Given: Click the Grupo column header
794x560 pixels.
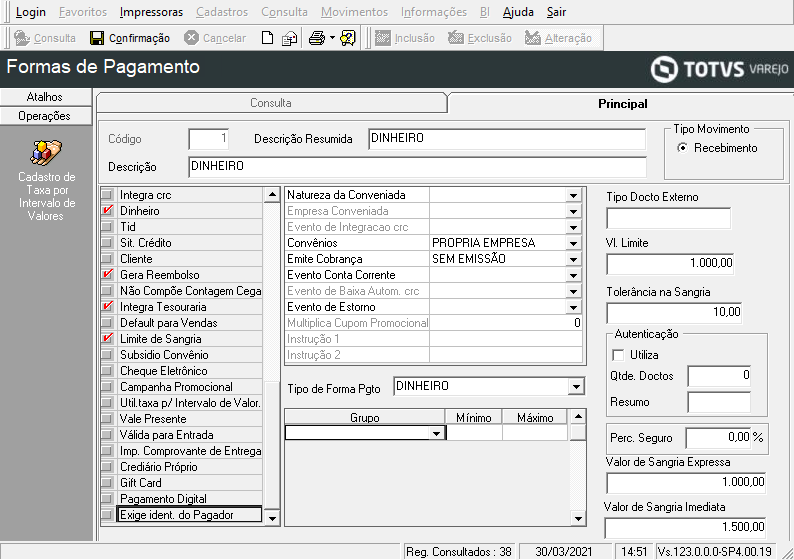Looking at the screenshot, I should [x=365, y=417].
